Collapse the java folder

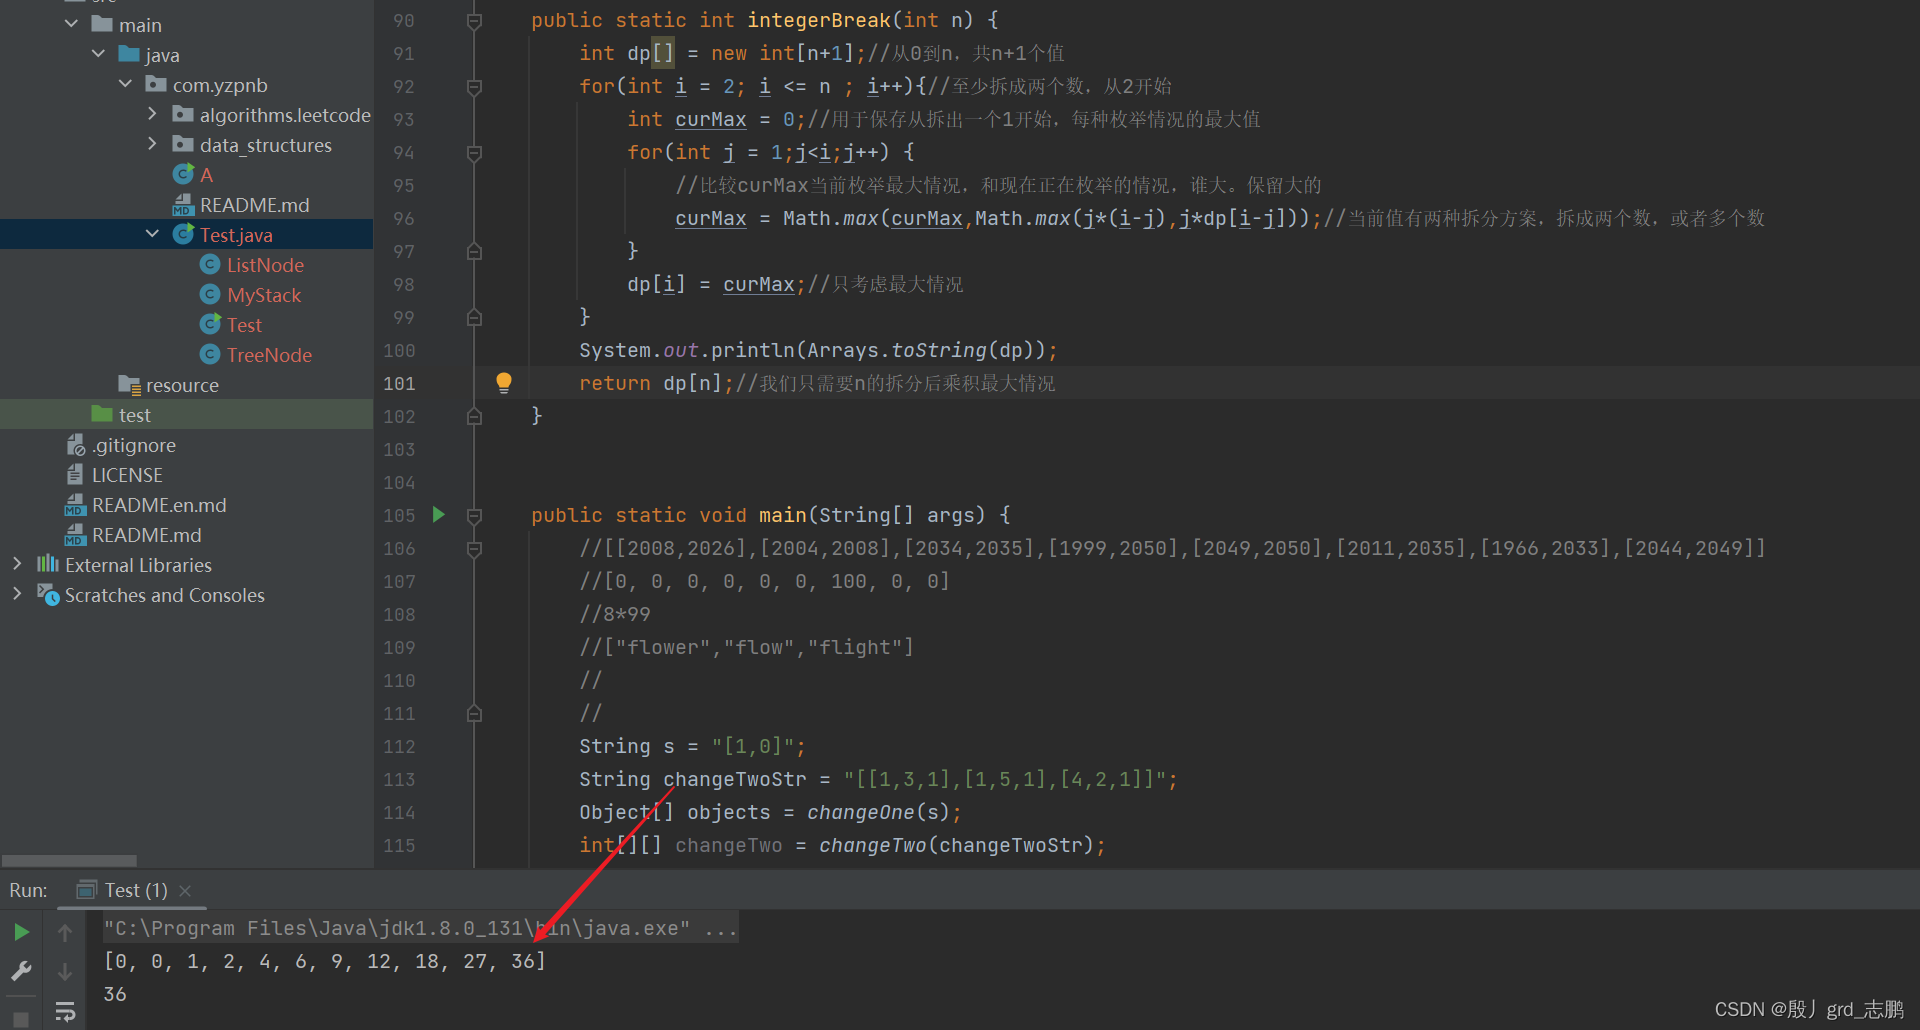(98, 54)
